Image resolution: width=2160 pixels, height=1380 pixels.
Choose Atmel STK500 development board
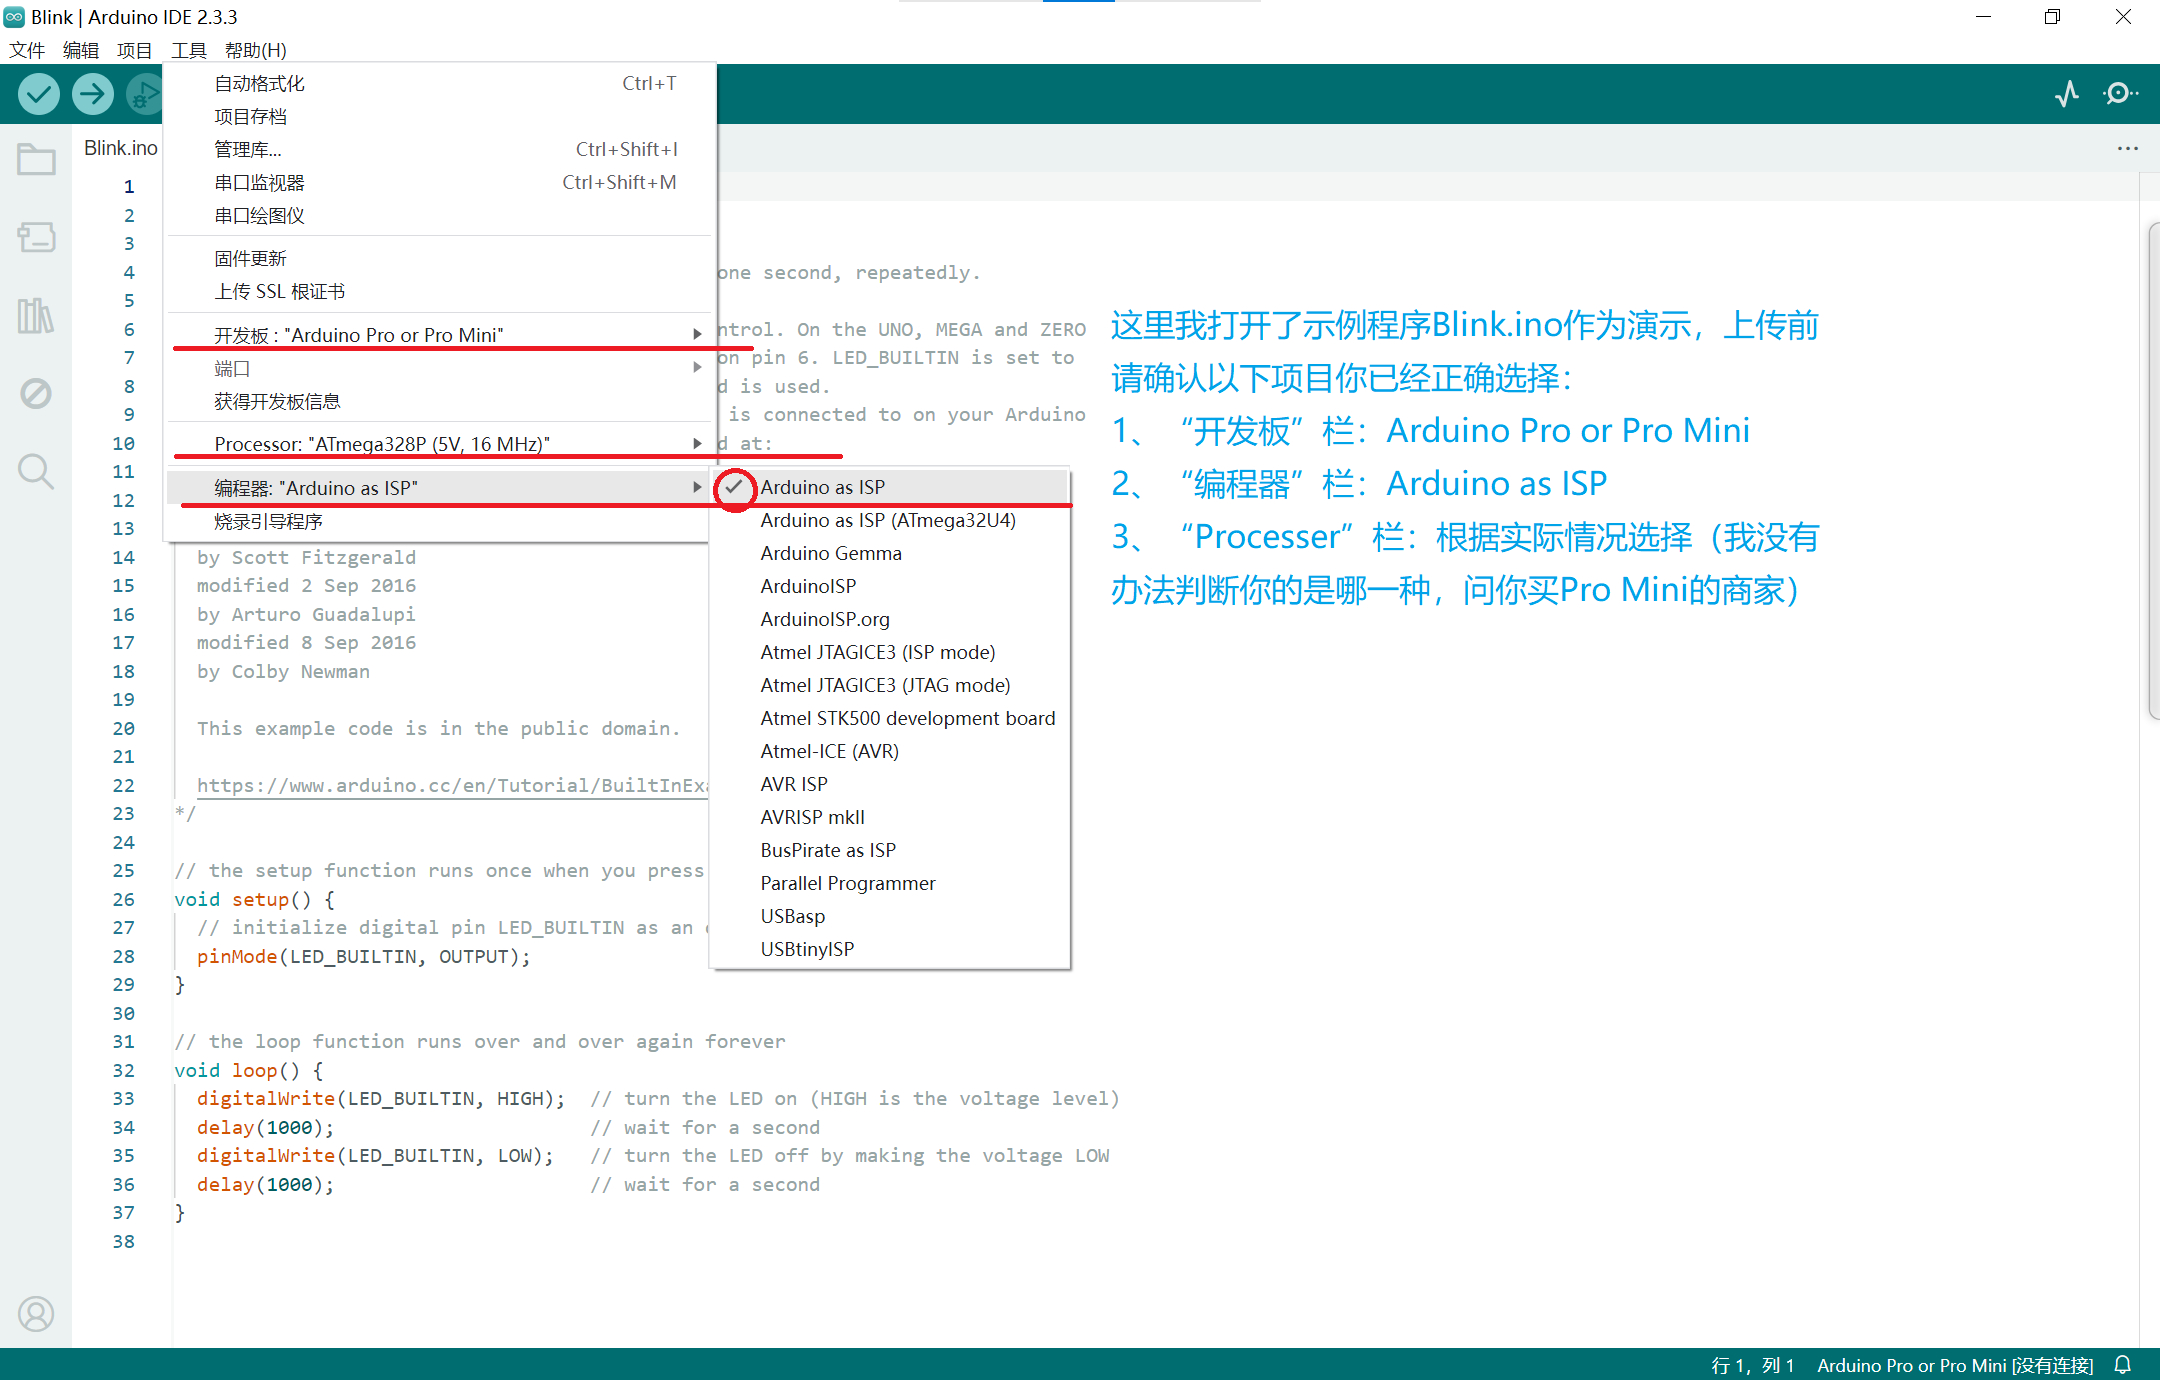click(890, 718)
